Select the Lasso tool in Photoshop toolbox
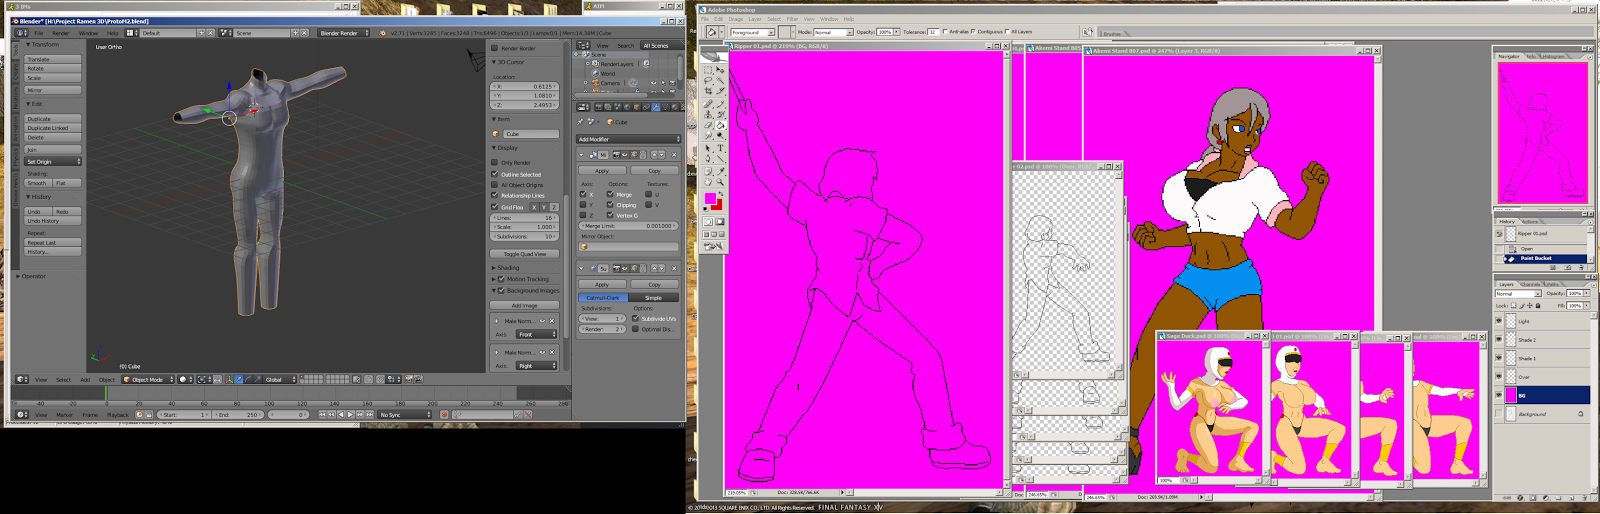Screen dimensions: 1600x514 (x=708, y=80)
